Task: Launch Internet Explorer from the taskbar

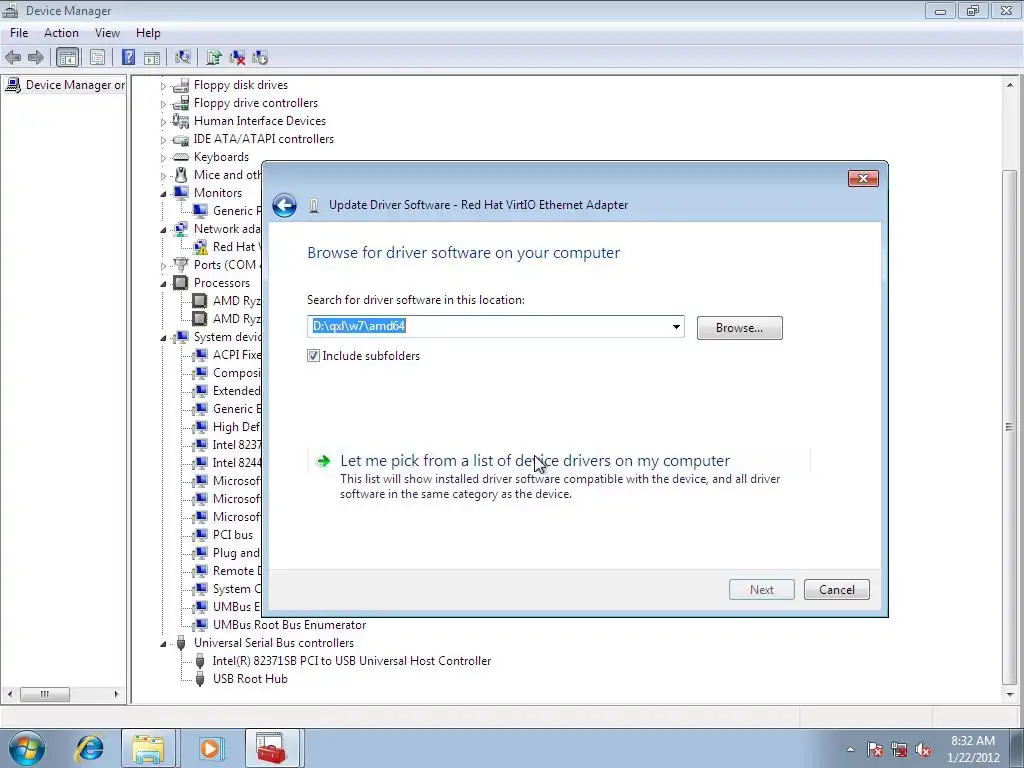Action: click(x=89, y=748)
